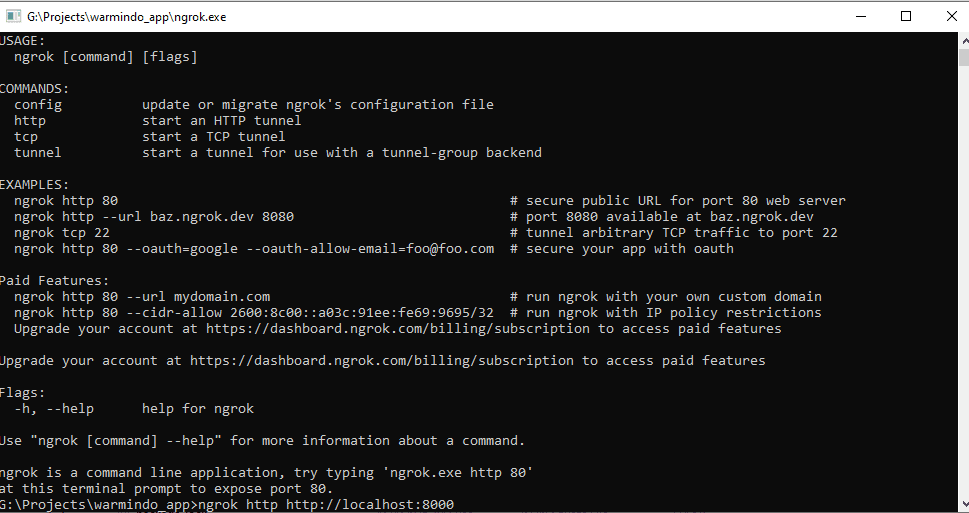This screenshot has height=513, width=969.
Task: Click 'start a TCP tunnel' description
Action: pyautogui.click(x=214, y=137)
